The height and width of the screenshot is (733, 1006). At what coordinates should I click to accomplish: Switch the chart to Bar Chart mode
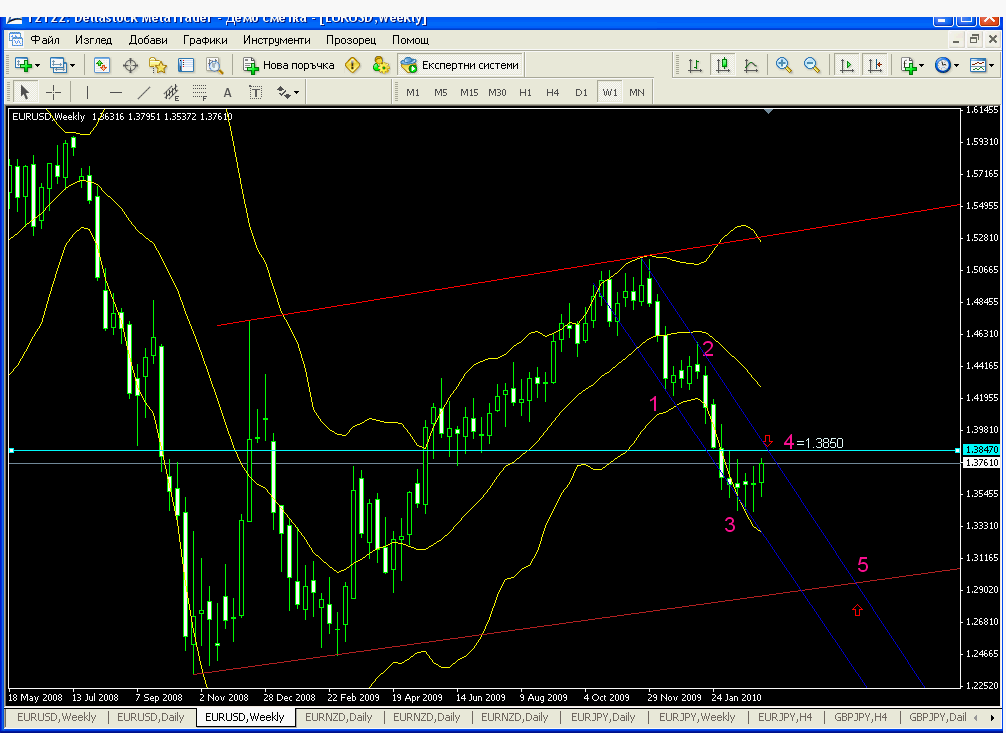(694, 65)
